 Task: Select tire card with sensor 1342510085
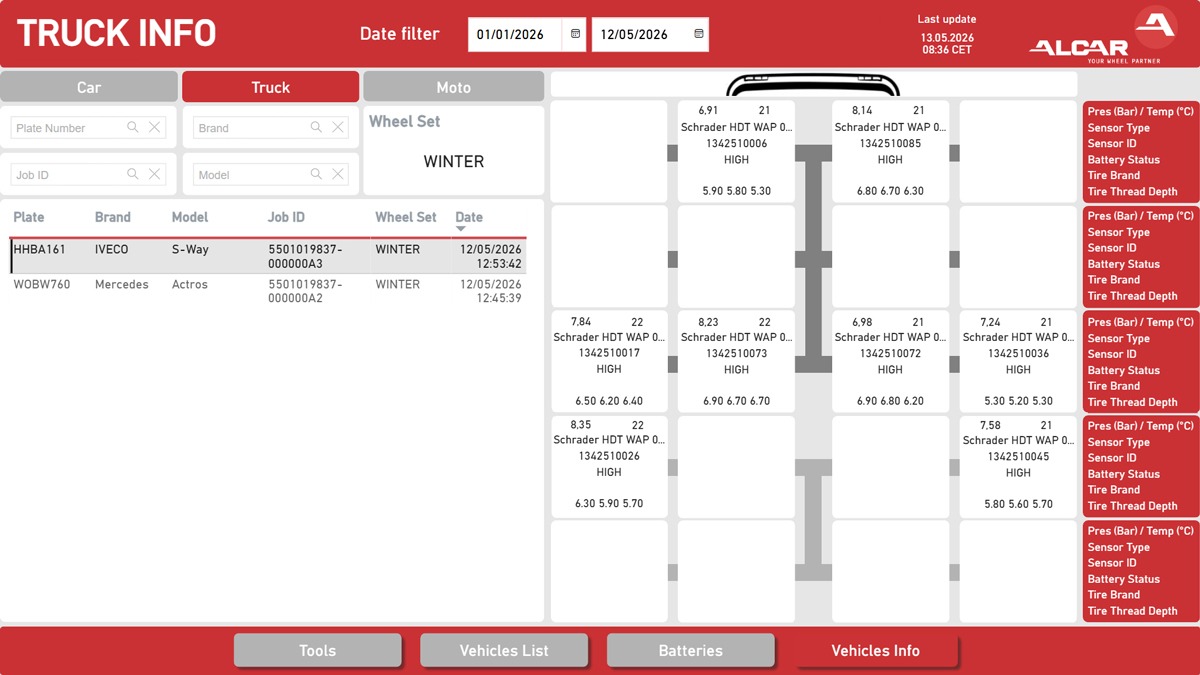click(890, 151)
